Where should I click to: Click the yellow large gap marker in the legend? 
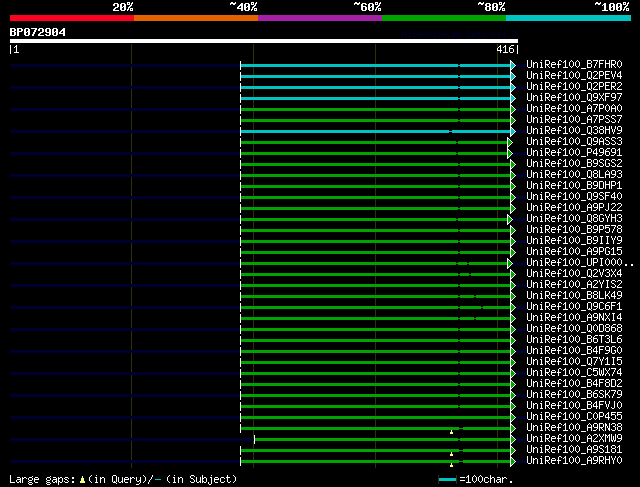click(x=82, y=480)
